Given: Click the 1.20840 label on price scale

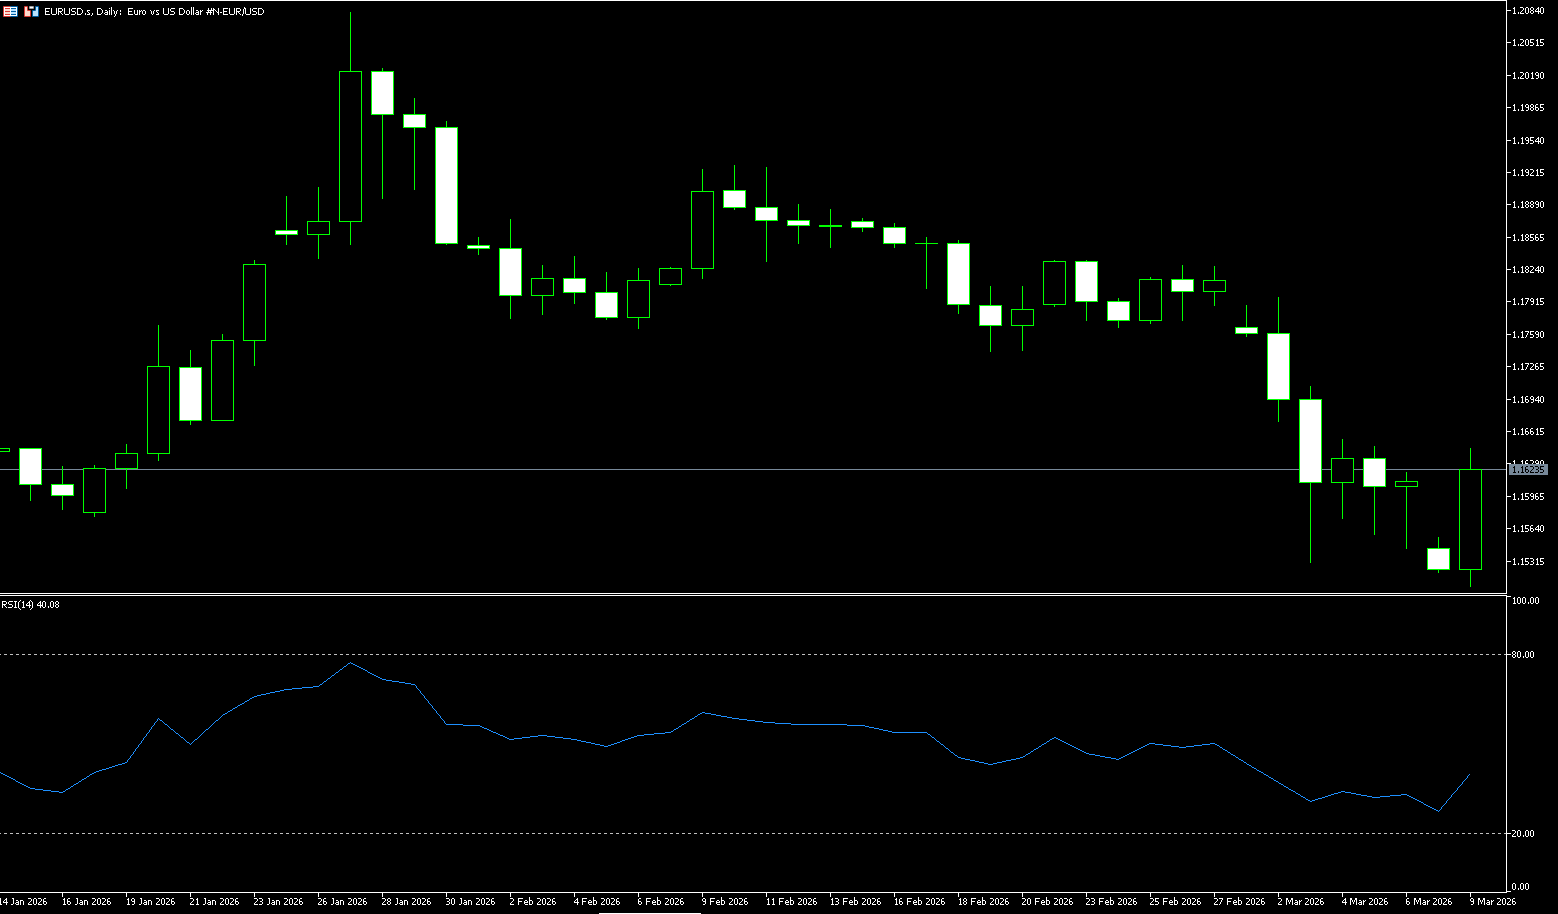Looking at the screenshot, I should pyautogui.click(x=1528, y=11).
